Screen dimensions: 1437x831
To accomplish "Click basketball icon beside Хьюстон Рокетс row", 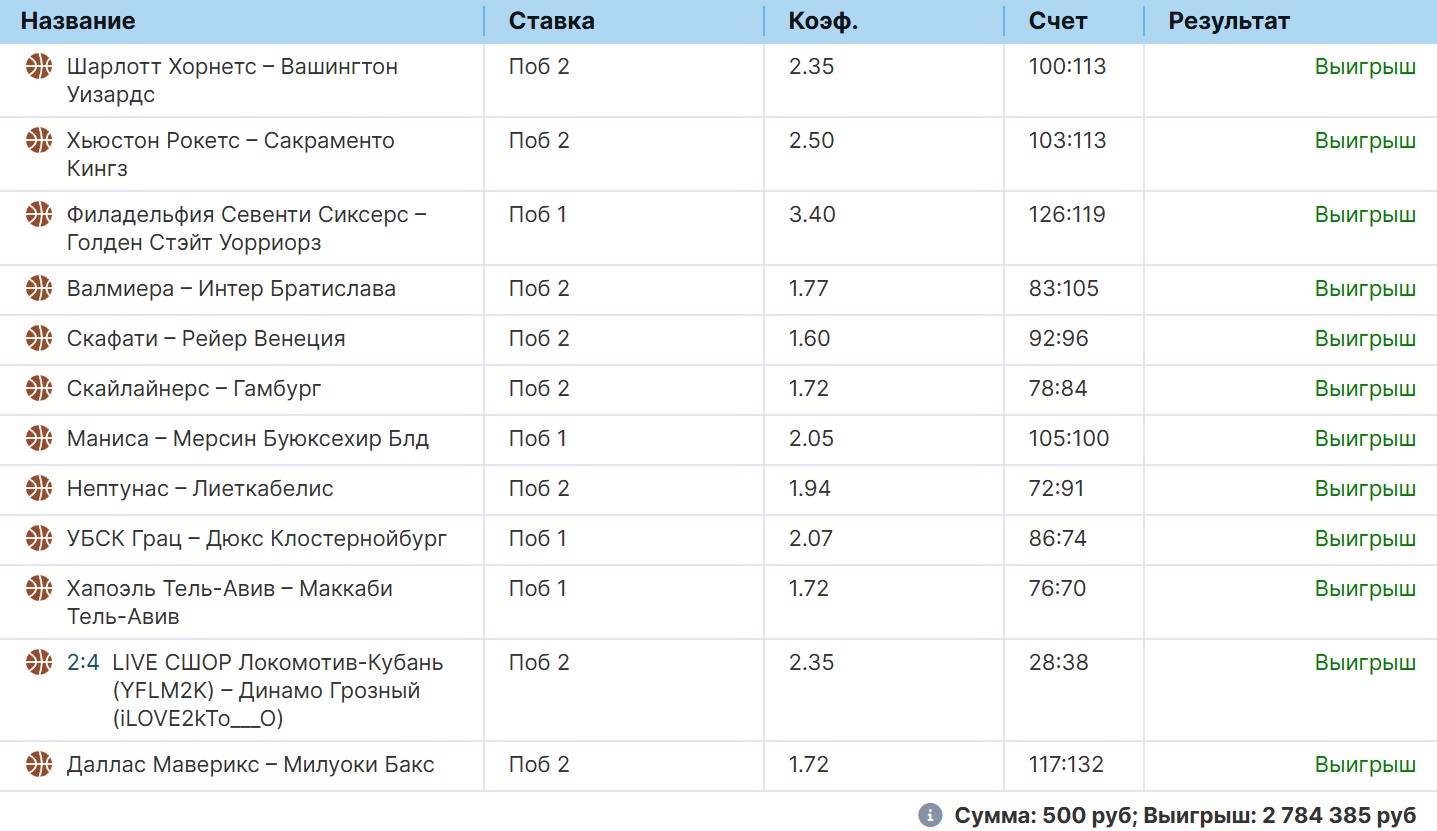I will click(x=39, y=141).
